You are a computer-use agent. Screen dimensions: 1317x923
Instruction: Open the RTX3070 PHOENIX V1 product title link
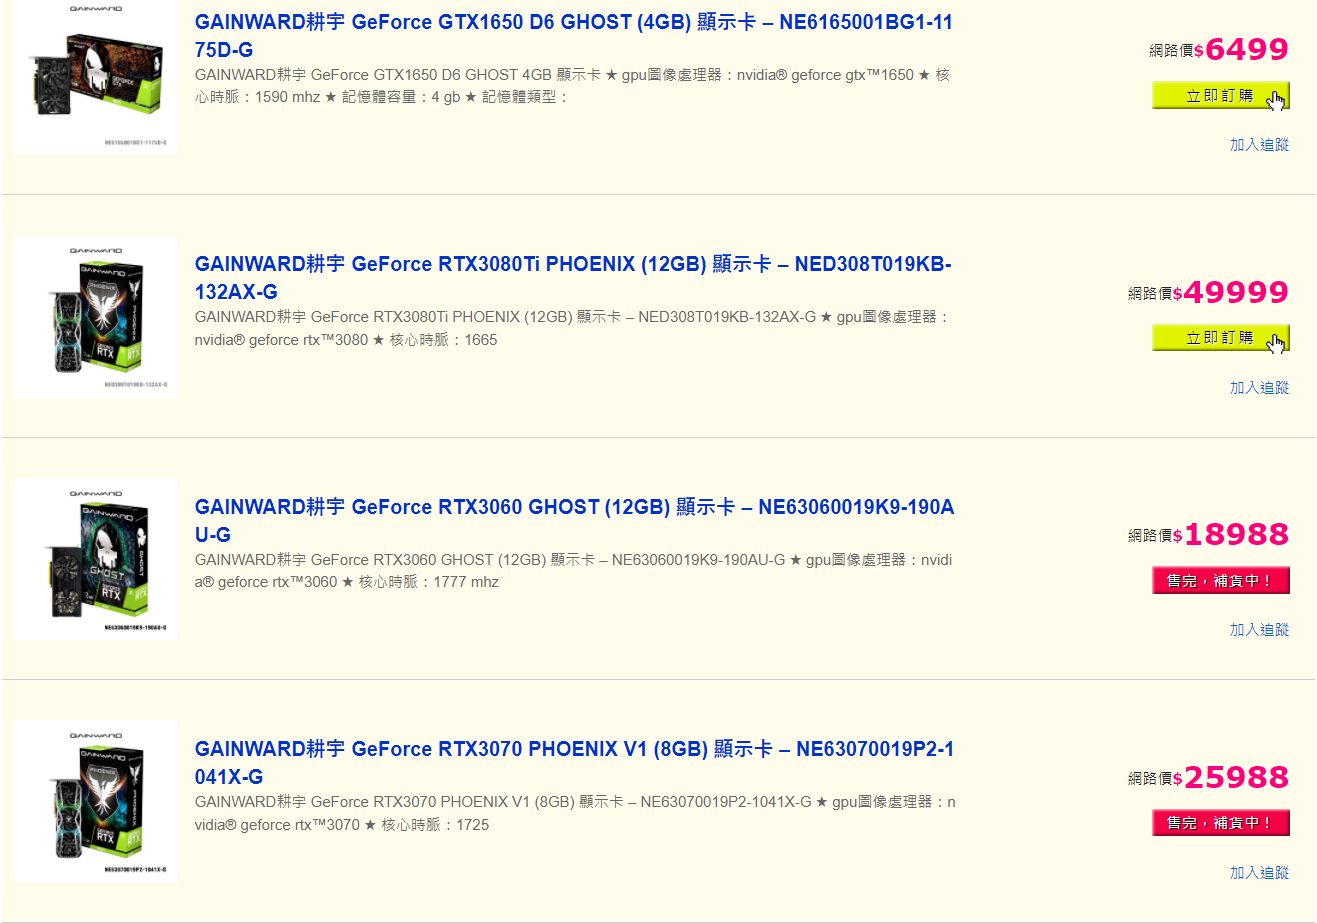click(x=575, y=763)
